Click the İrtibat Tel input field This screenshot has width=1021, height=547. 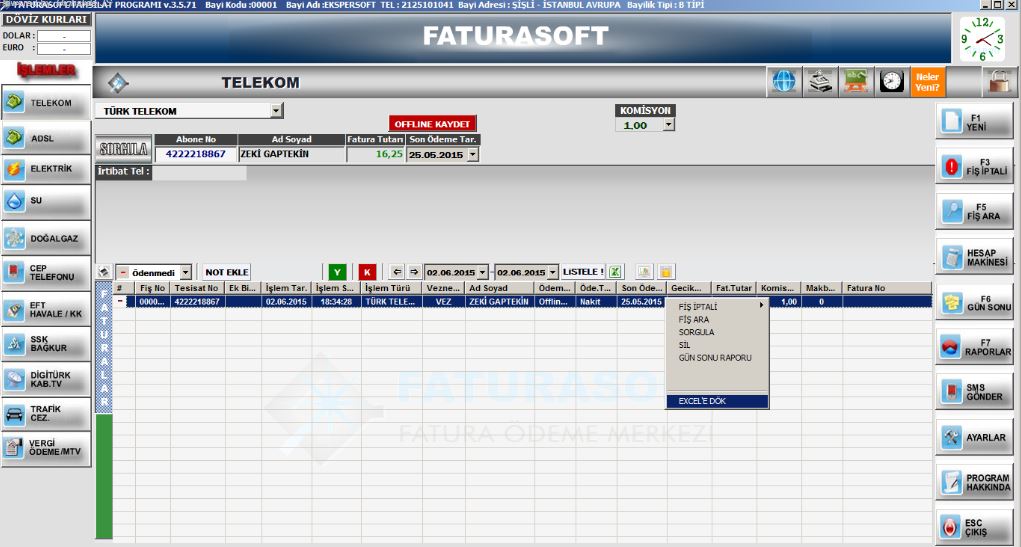click(x=199, y=173)
